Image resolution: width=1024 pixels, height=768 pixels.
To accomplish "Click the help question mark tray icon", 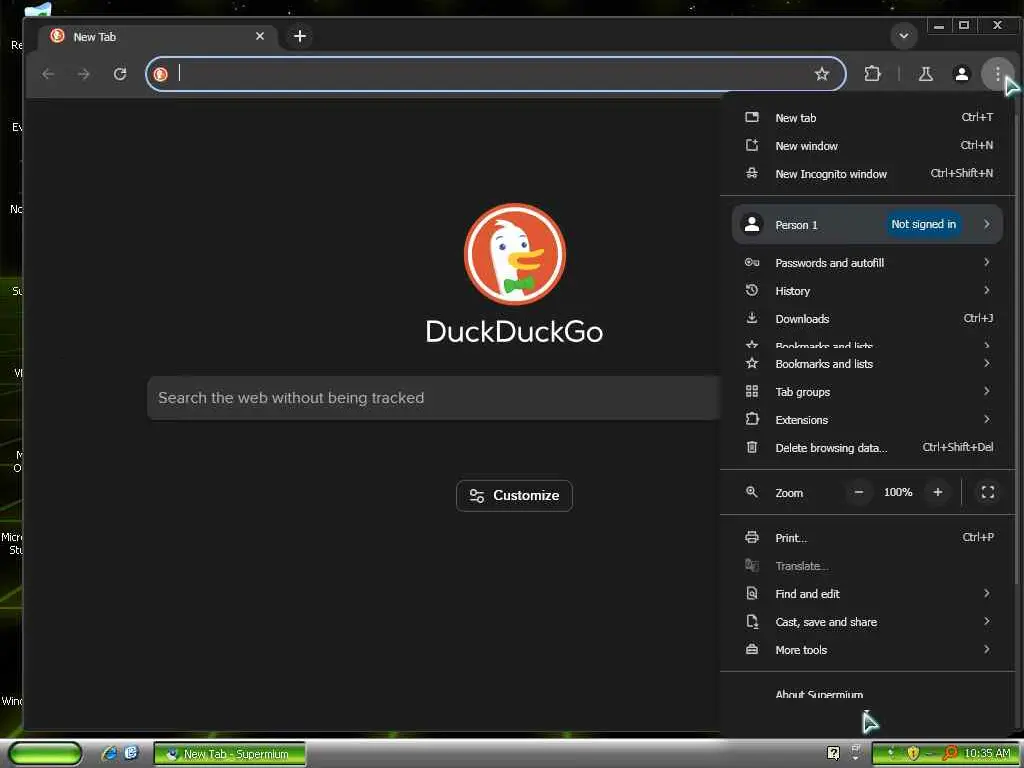I will (833, 753).
